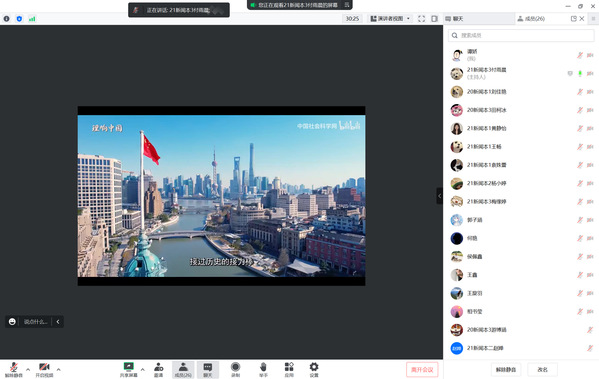Open the speaker view layout dropdown

[x=390, y=19]
